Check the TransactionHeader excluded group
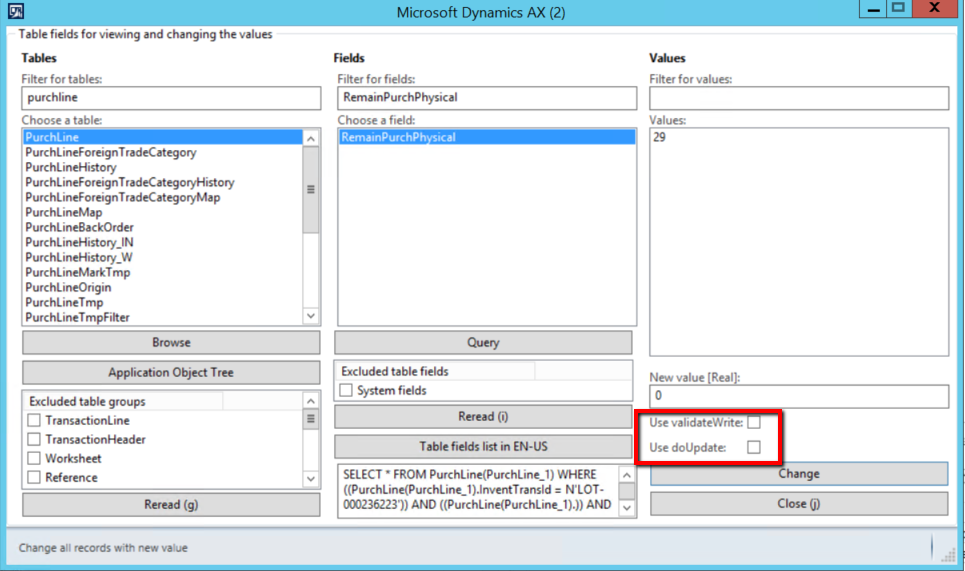The height and width of the screenshot is (571, 965). click(x=34, y=439)
